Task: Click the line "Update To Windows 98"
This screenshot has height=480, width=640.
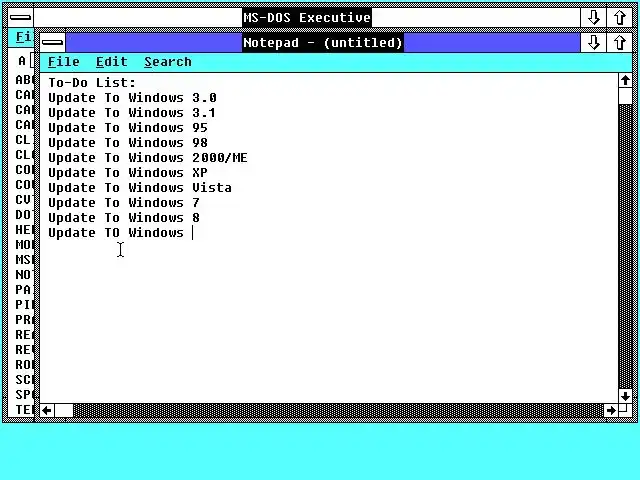Action: pyautogui.click(x=128, y=143)
